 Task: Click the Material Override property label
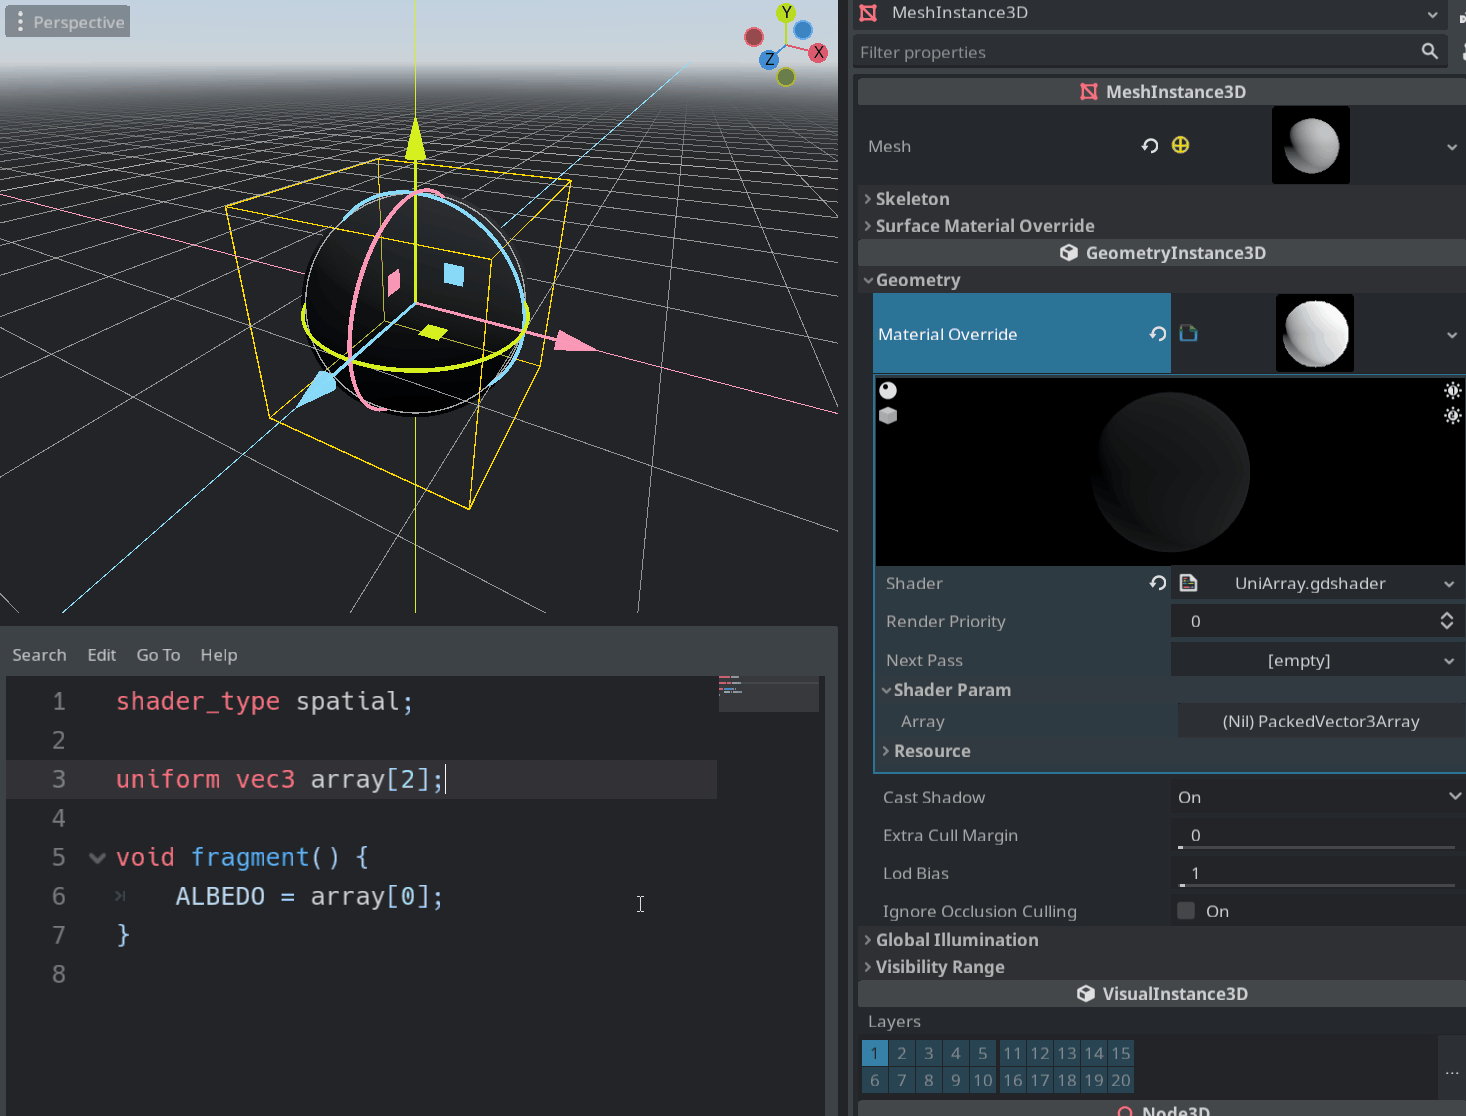pos(947,334)
